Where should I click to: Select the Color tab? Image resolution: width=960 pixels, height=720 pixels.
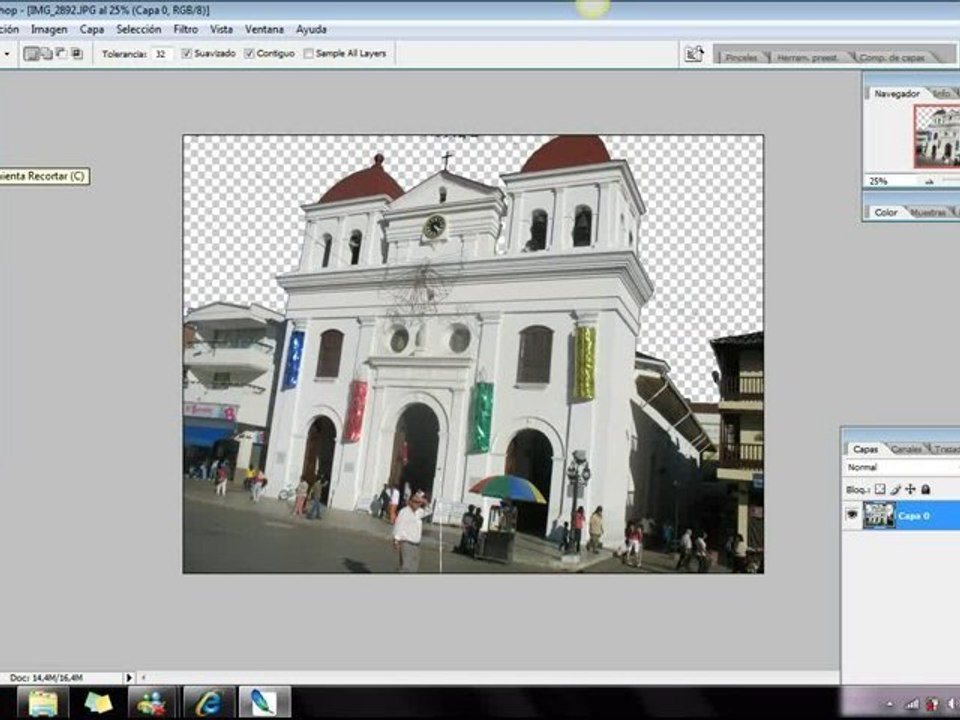[885, 212]
